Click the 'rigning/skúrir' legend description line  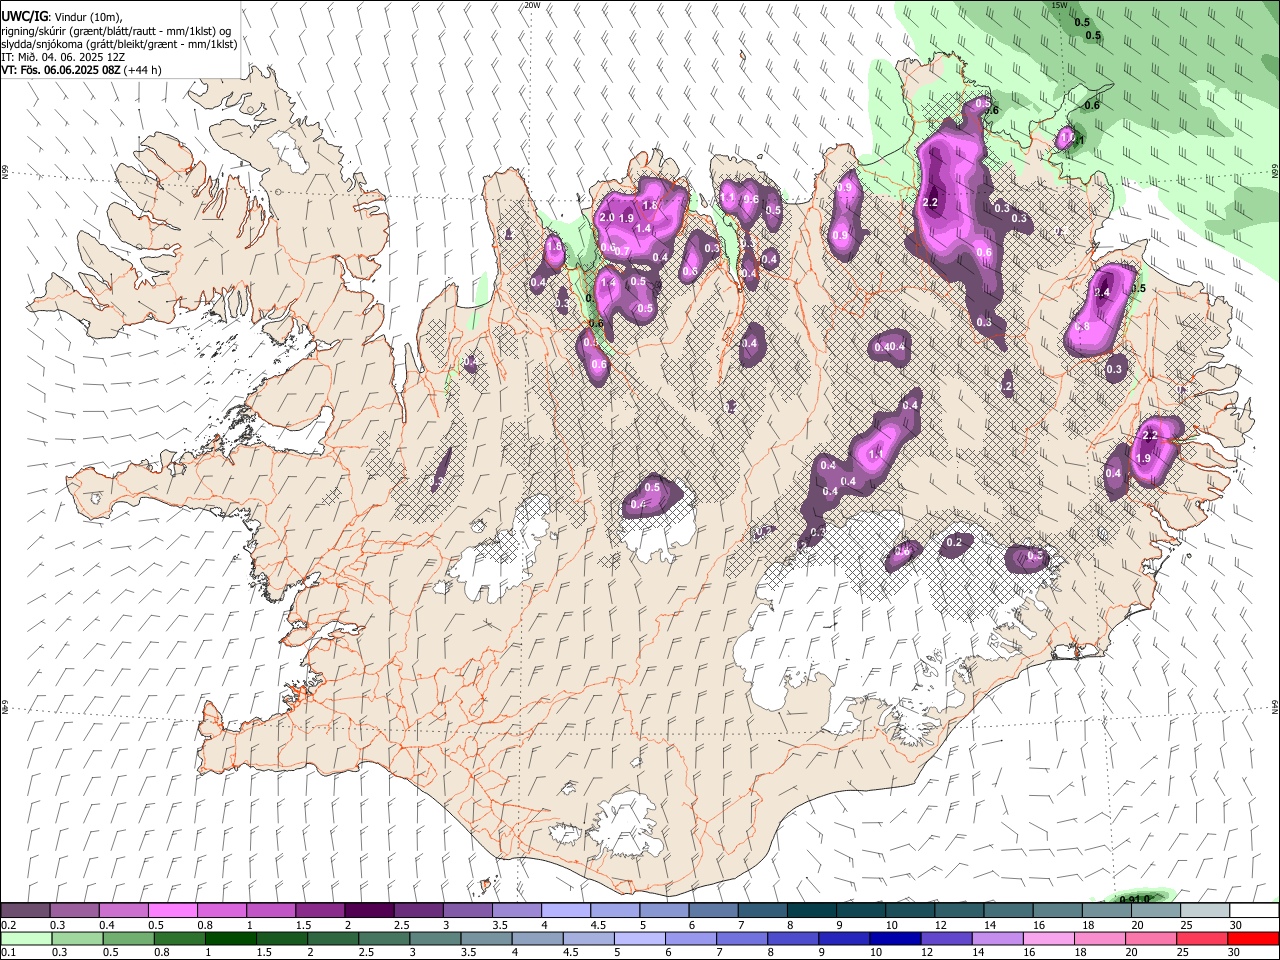coord(116,31)
